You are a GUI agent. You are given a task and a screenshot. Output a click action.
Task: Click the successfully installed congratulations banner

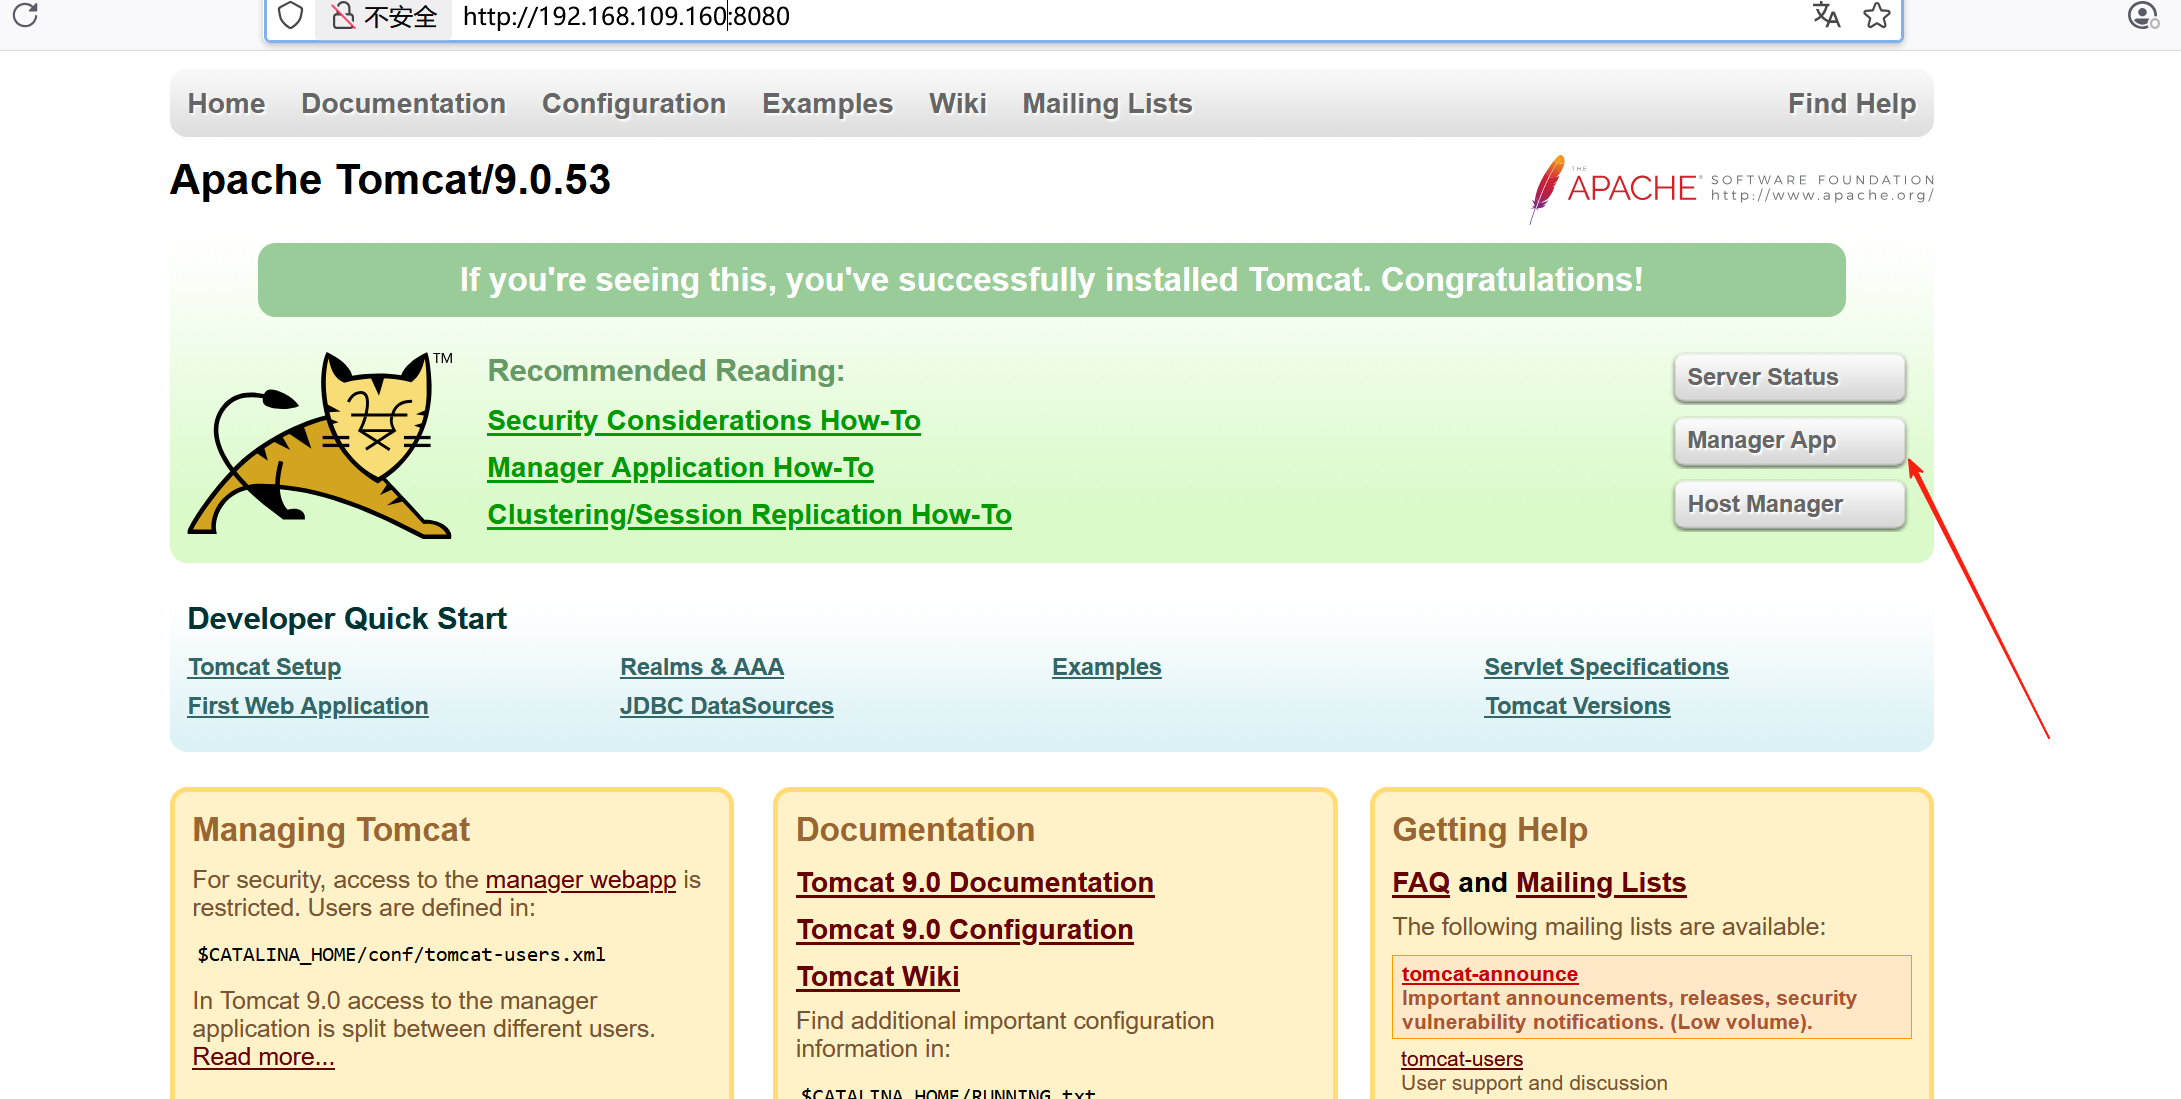(1051, 280)
